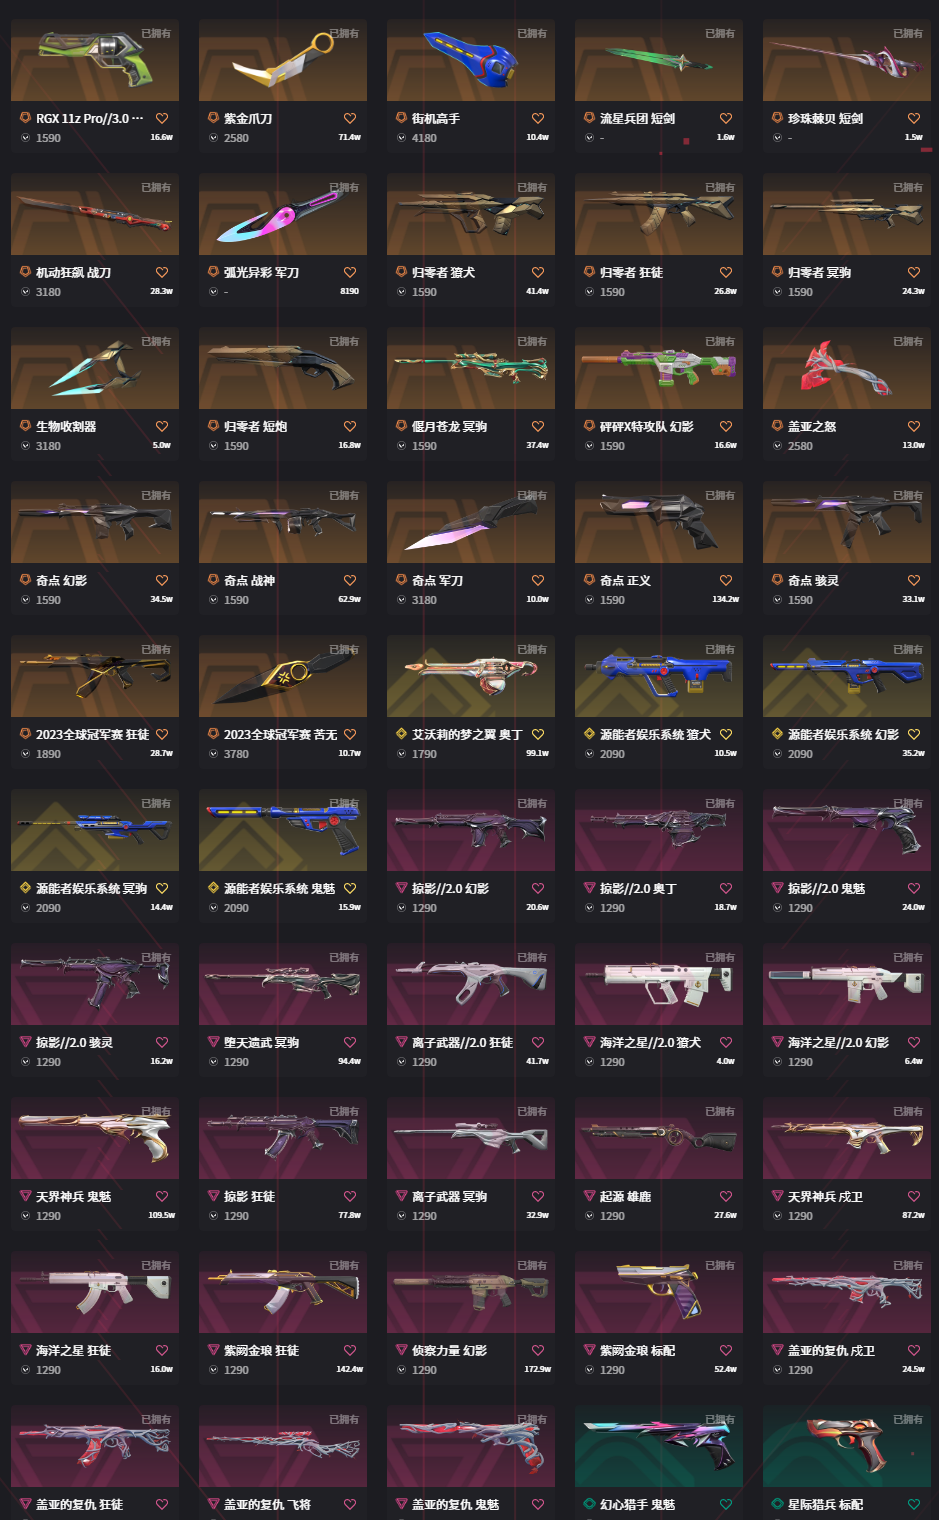Screen dimensions: 939x1520
Task: Click the green tier badge beside 星际猎手 标配
Action: click(x=778, y=1504)
